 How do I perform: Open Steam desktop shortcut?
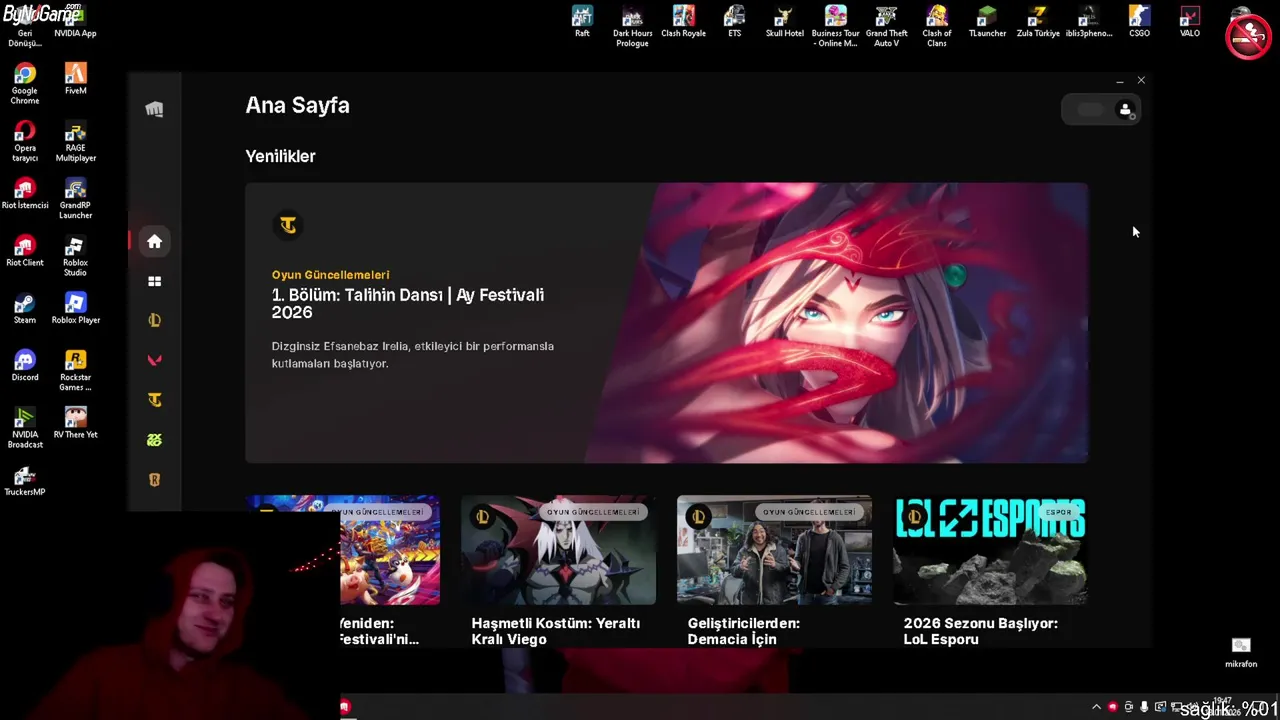pyautogui.click(x=25, y=308)
